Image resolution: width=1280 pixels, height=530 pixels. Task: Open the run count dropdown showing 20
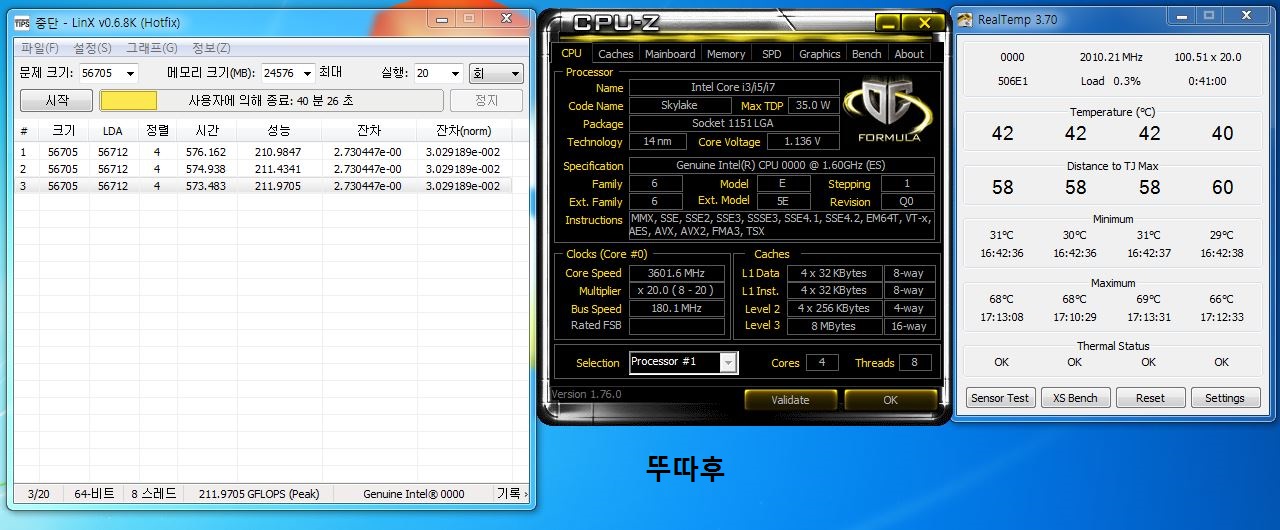click(455, 73)
